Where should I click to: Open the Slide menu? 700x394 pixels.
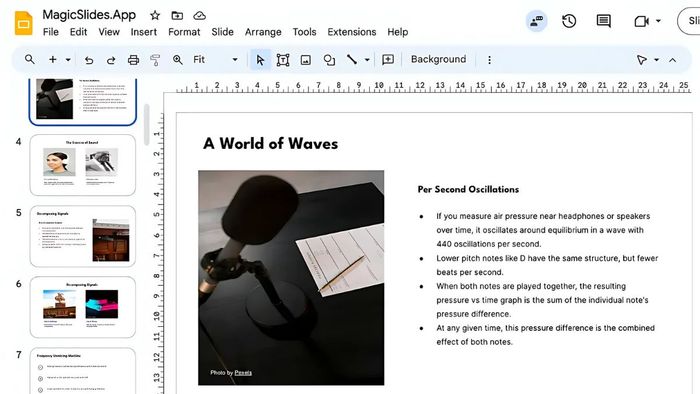coord(222,32)
